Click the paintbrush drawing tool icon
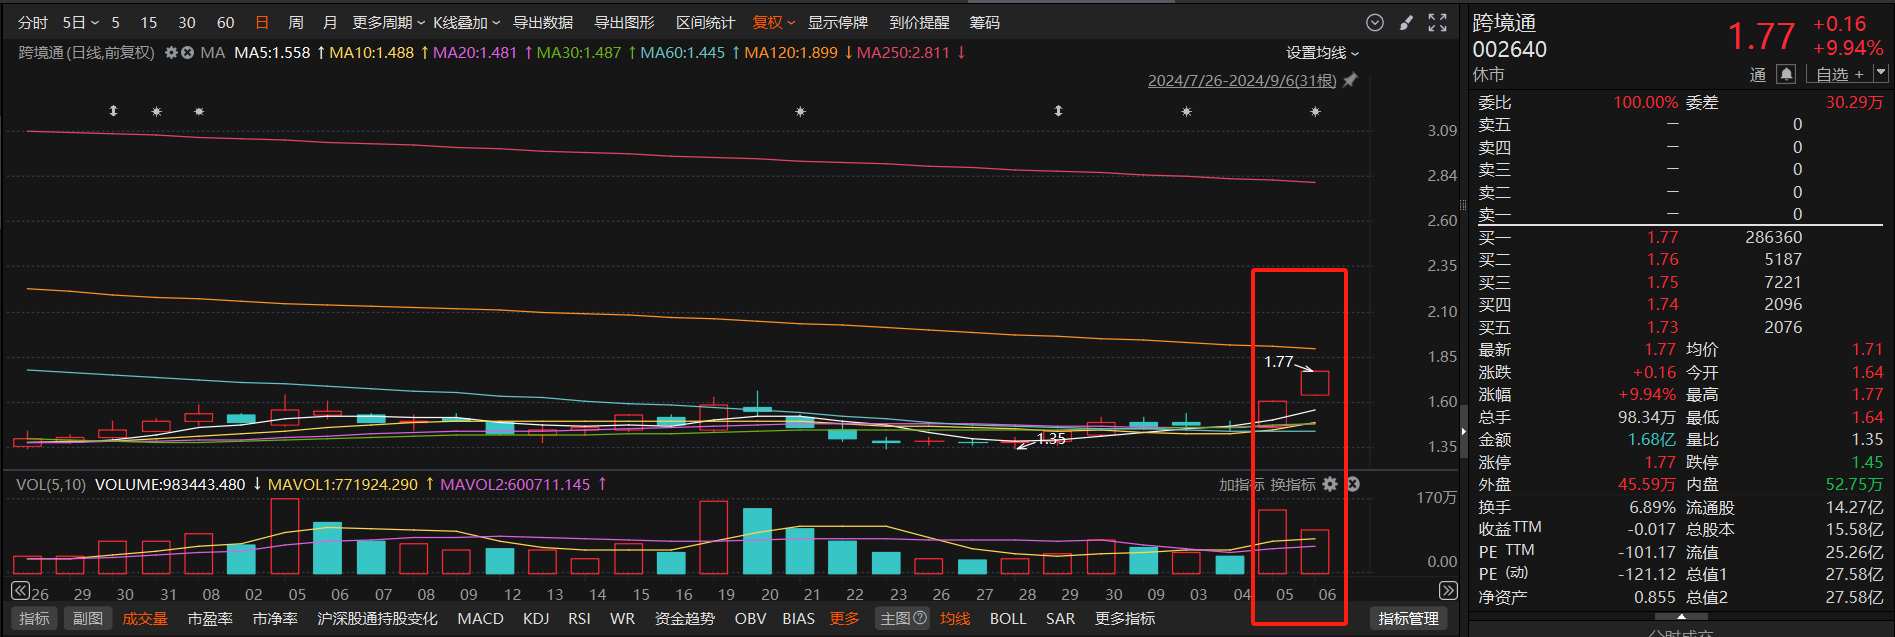 (x=1406, y=23)
